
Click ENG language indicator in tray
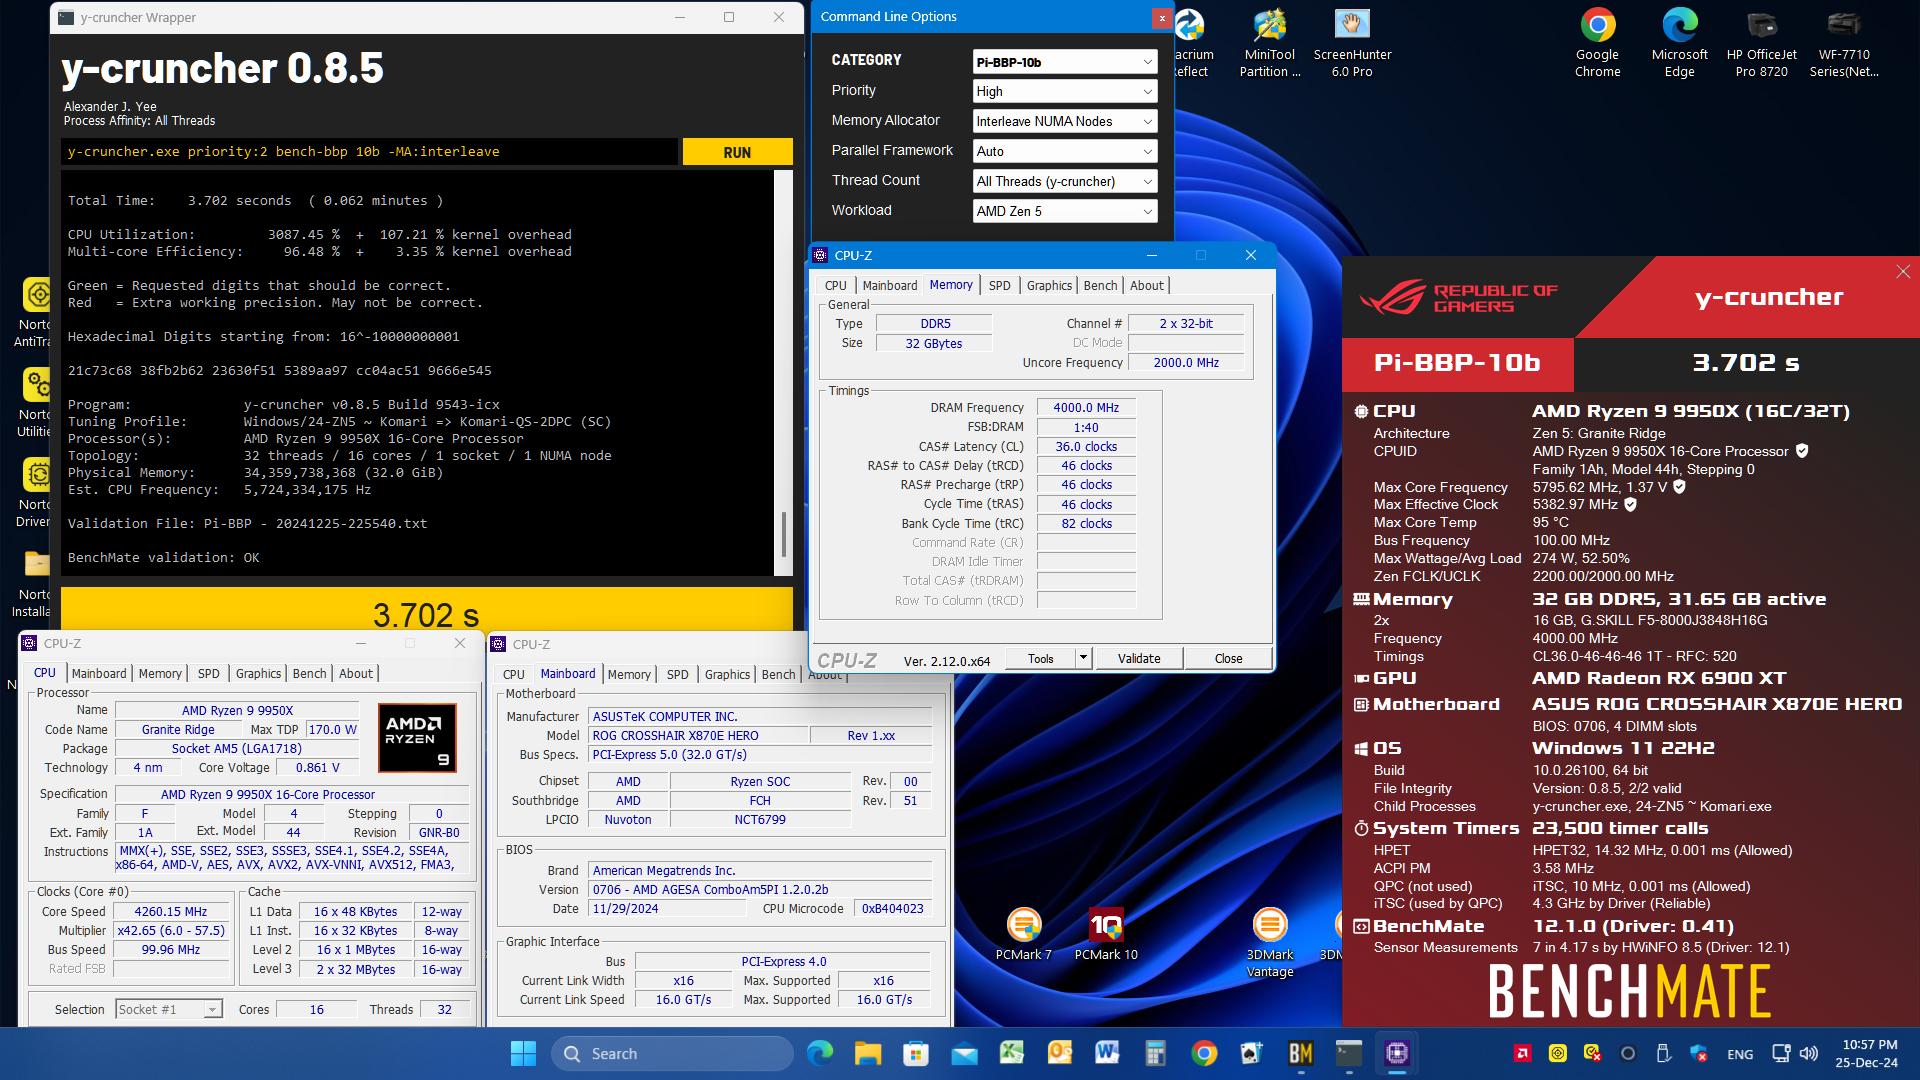1740,1054
